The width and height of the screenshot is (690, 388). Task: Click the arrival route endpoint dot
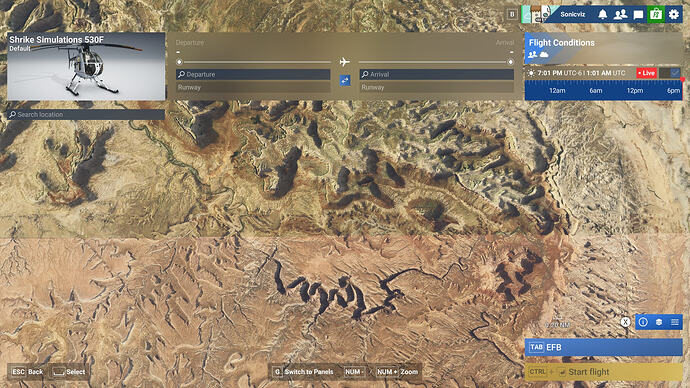coord(510,62)
